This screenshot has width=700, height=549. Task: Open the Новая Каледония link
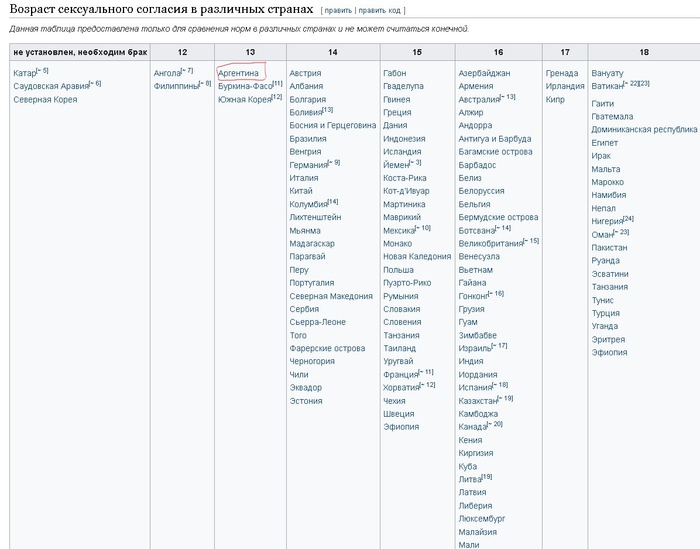(417, 257)
